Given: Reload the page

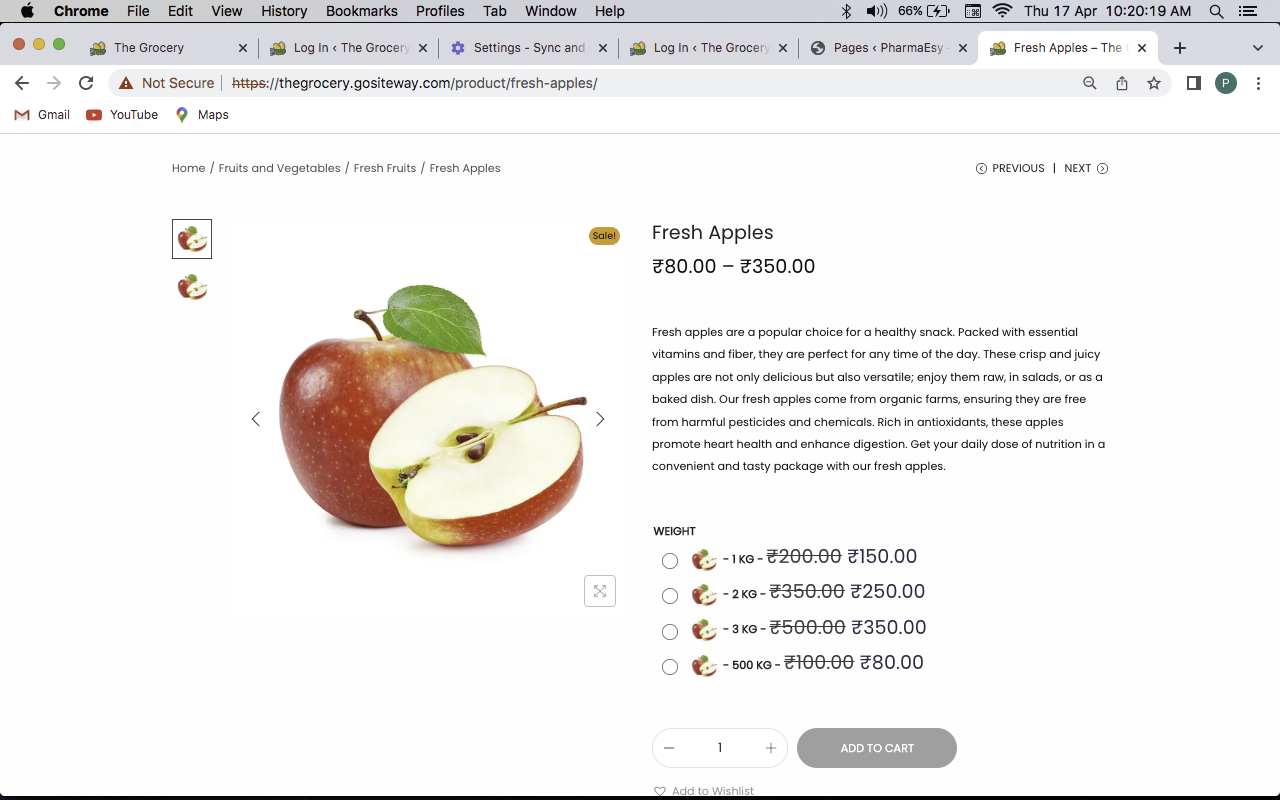Looking at the screenshot, I should [x=86, y=83].
